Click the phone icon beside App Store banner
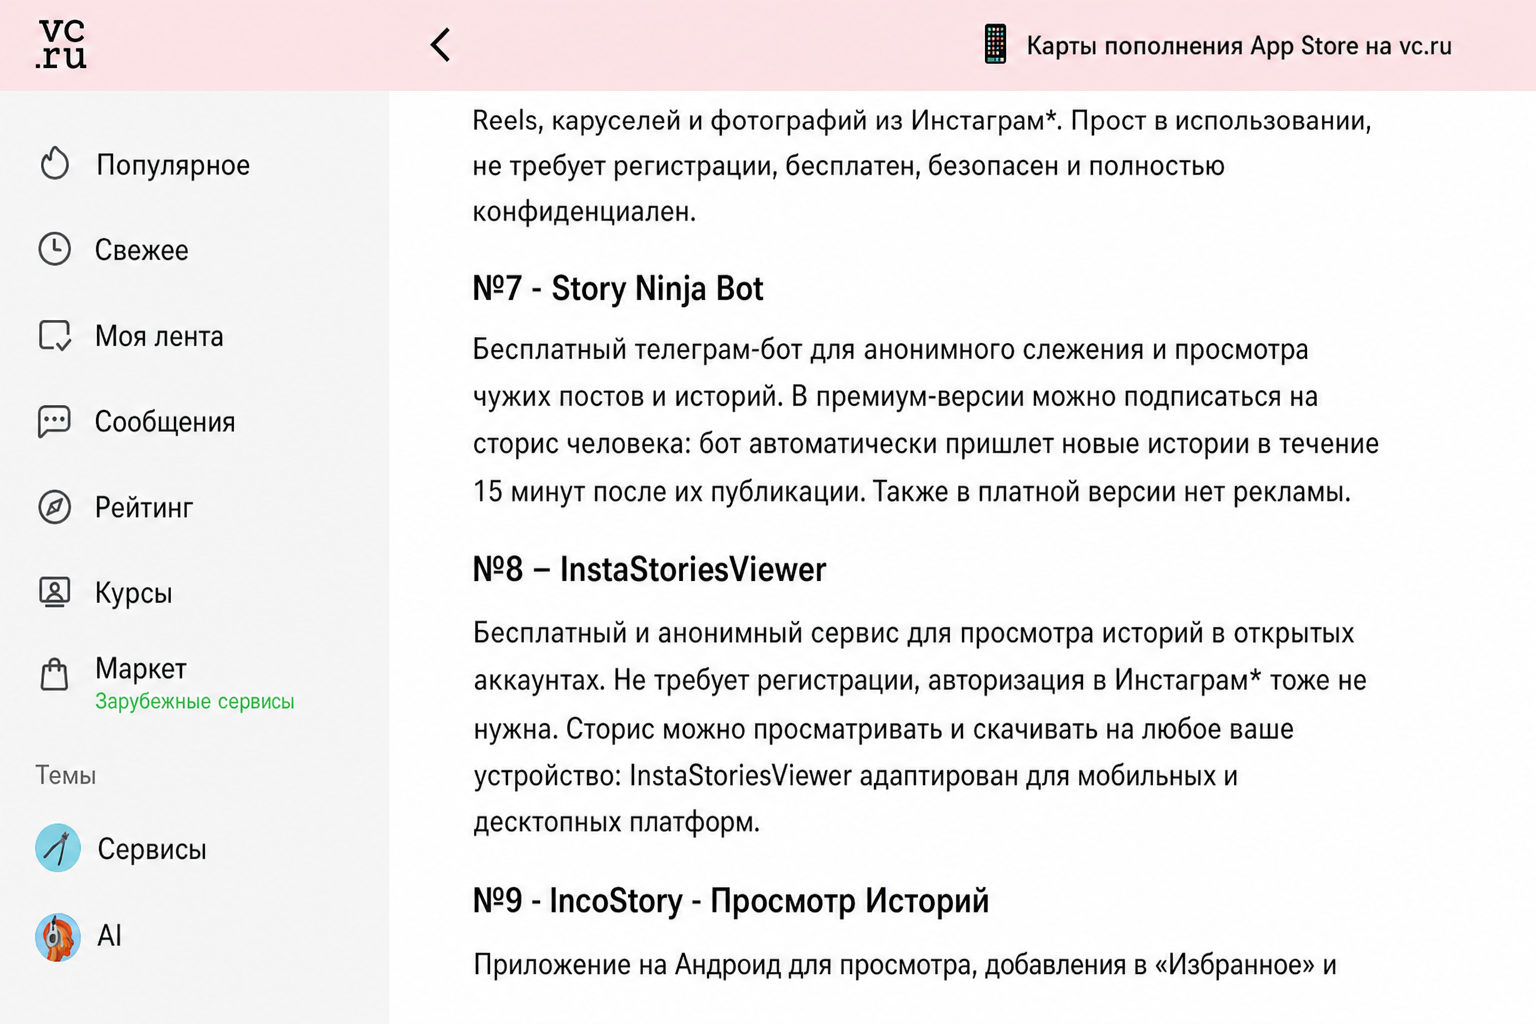The image size is (1536, 1024). (x=995, y=45)
